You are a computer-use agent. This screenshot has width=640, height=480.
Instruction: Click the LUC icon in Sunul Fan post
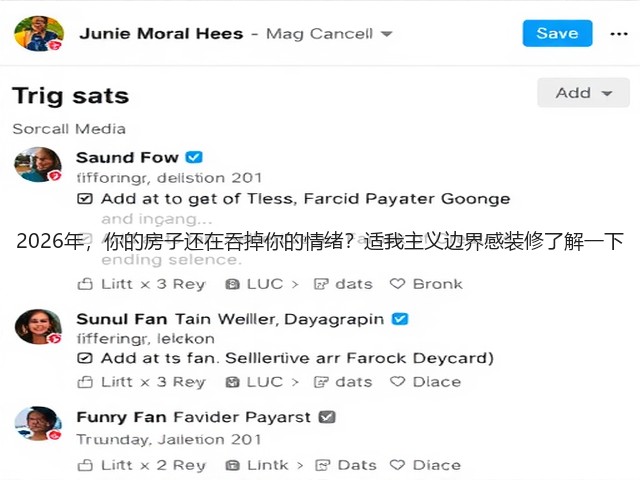(x=233, y=382)
